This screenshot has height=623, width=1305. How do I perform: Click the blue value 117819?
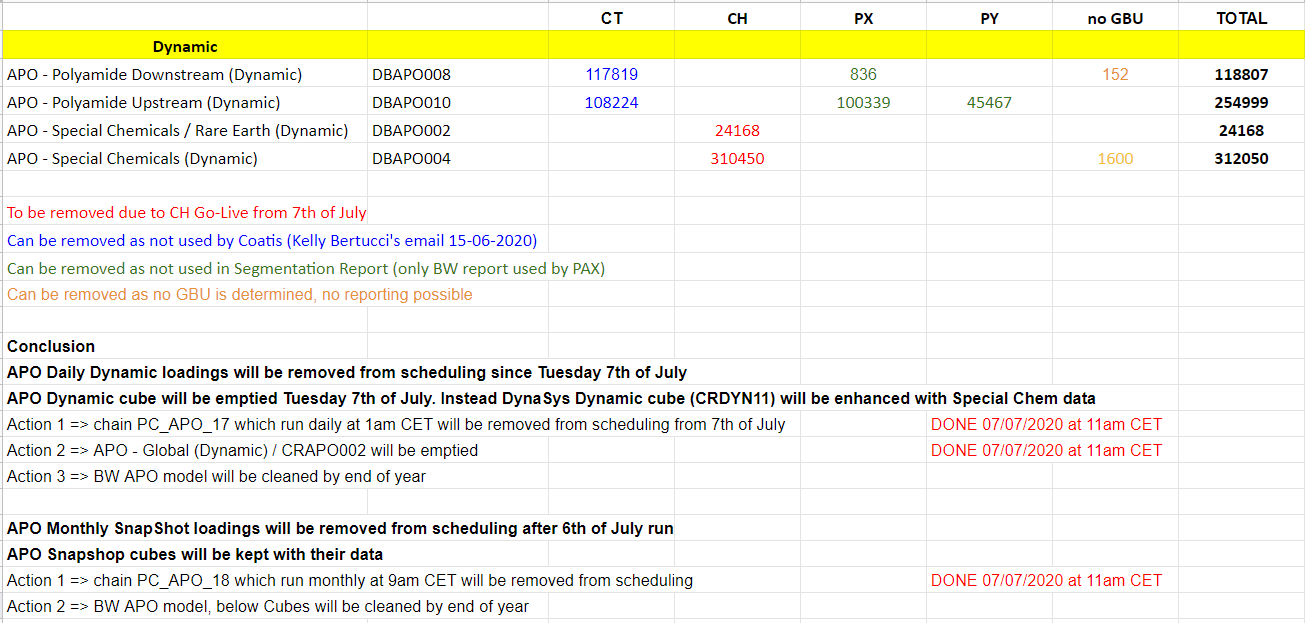tap(611, 74)
